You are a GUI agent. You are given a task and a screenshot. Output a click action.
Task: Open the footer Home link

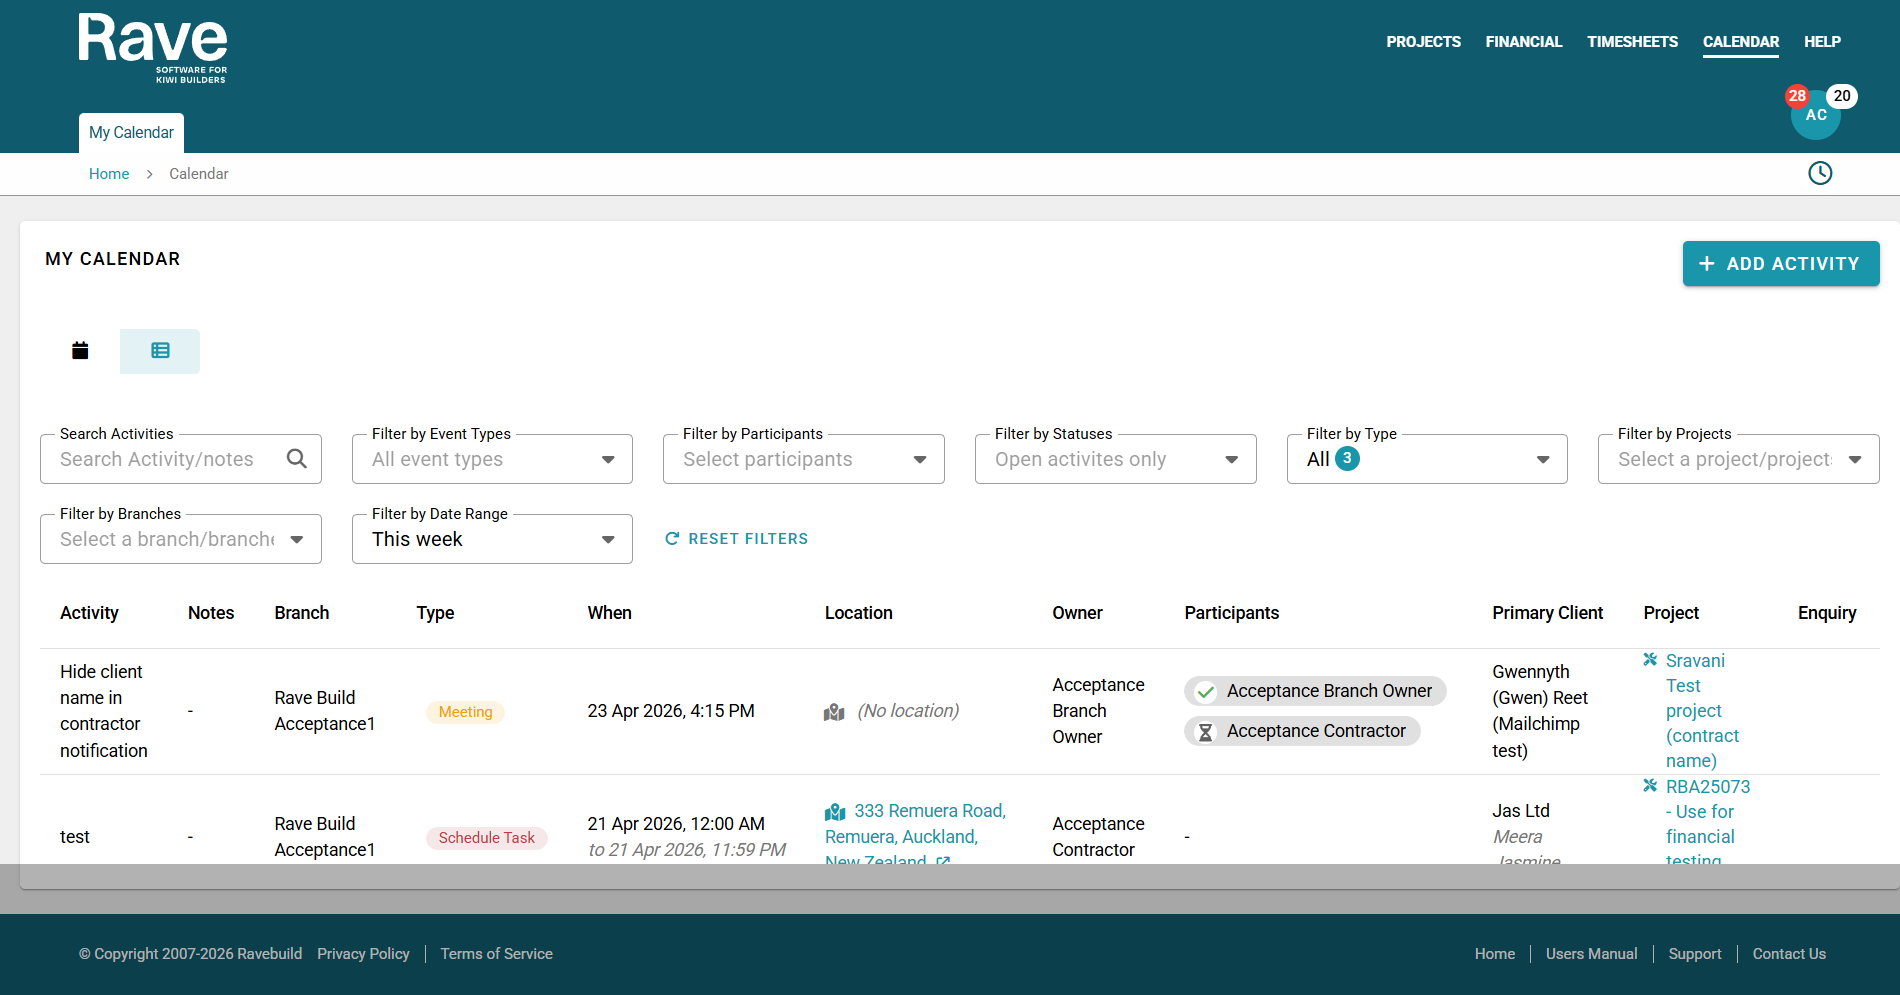[1495, 954]
